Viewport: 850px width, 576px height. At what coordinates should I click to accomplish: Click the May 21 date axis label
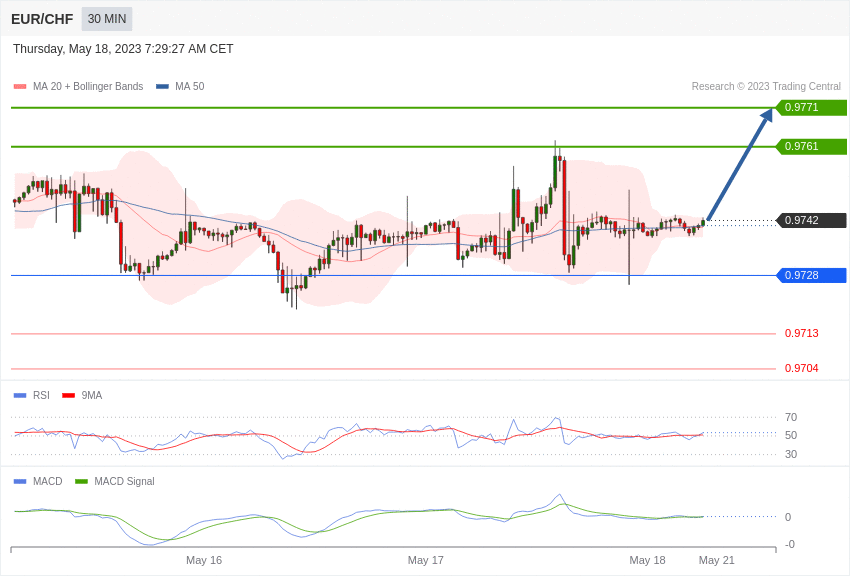point(716,560)
